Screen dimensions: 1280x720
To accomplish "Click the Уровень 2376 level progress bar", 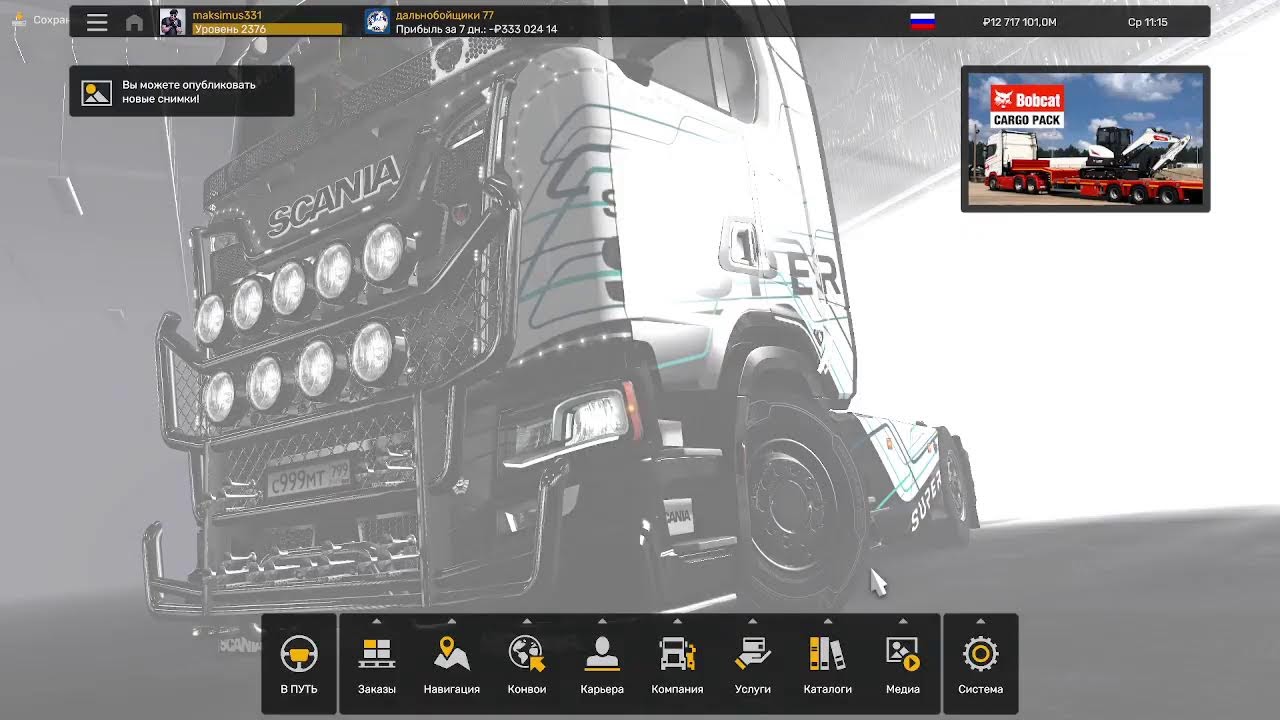I will (267, 29).
